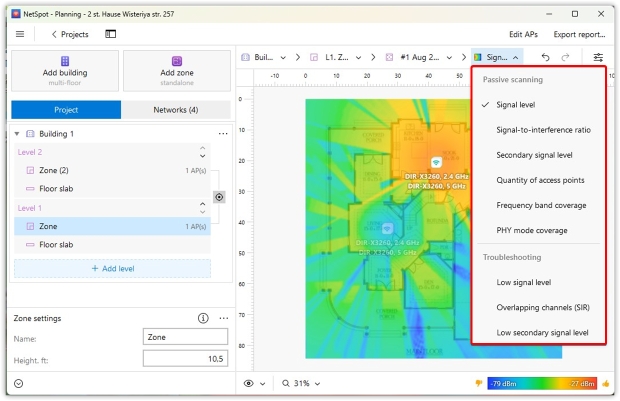Screen dimensions: 620x401
Task: Move Level 2 down with the arrow
Action: (202, 156)
